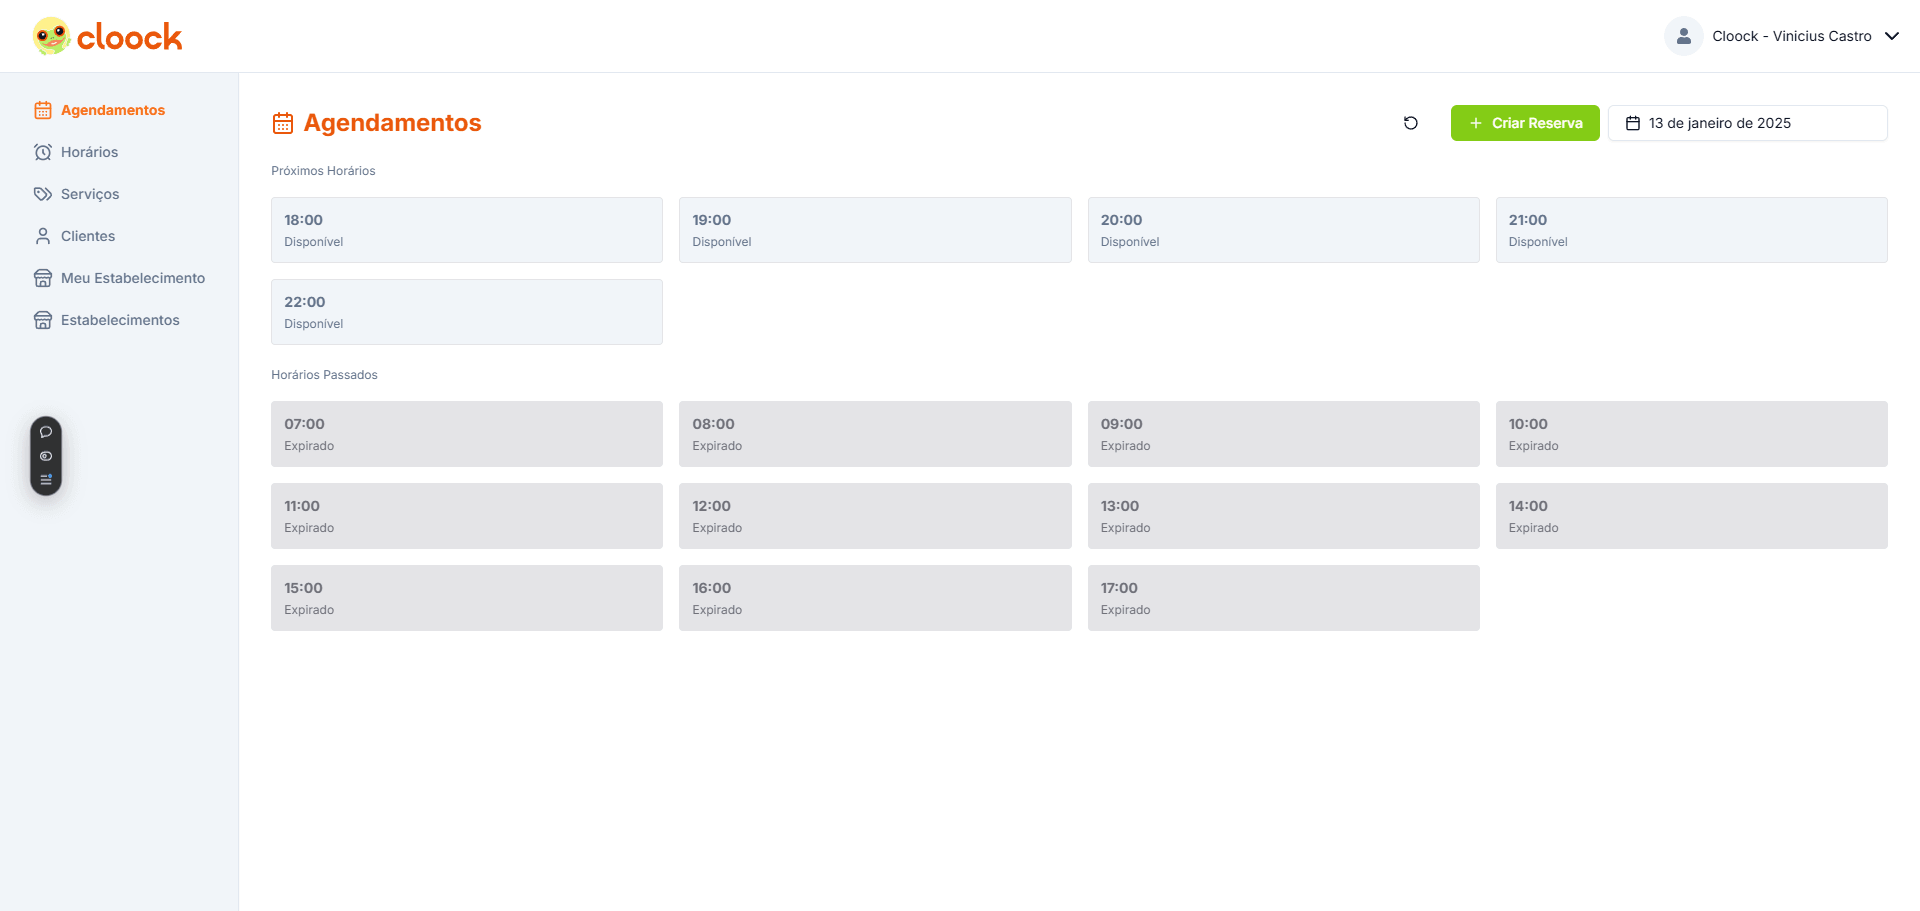This screenshot has width=1920, height=911.
Task: Pick the 20:00 Disponível time slot
Action: pos(1283,230)
